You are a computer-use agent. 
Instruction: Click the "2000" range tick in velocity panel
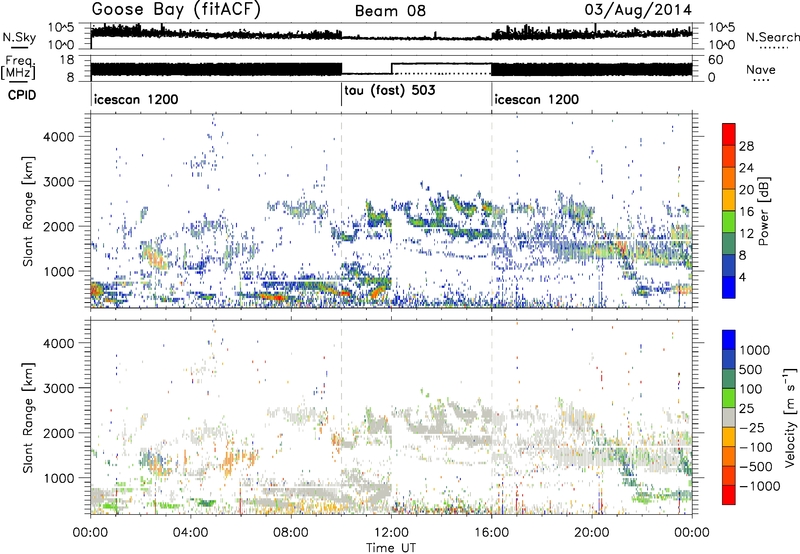[58, 433]
